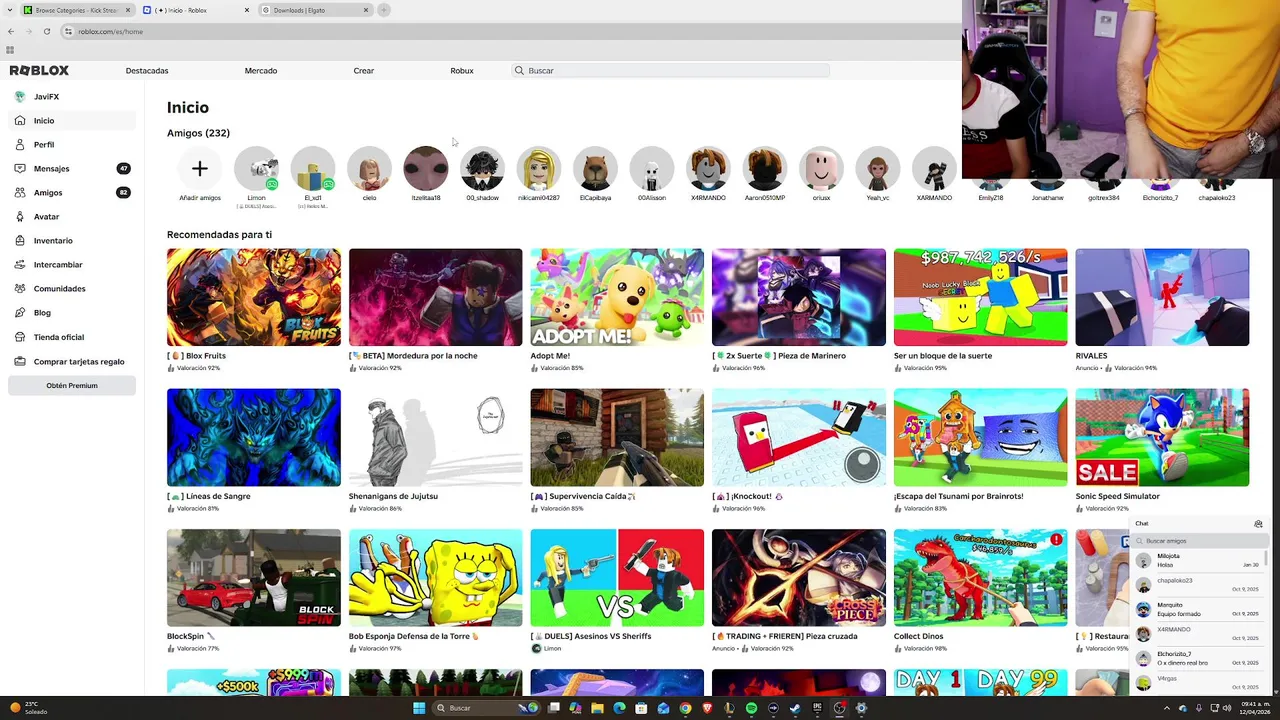Switch to Downloads Elgato tab
This screenshot has width=1280, height=720.
314,10
